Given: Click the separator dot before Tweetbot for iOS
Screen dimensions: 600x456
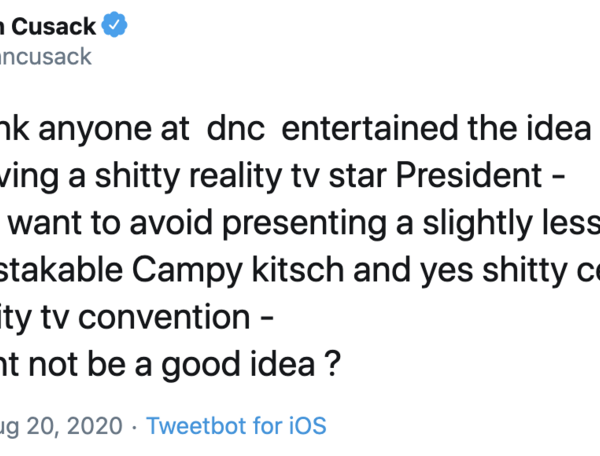Looking at the screenshot, I should [x=132, y=426].
